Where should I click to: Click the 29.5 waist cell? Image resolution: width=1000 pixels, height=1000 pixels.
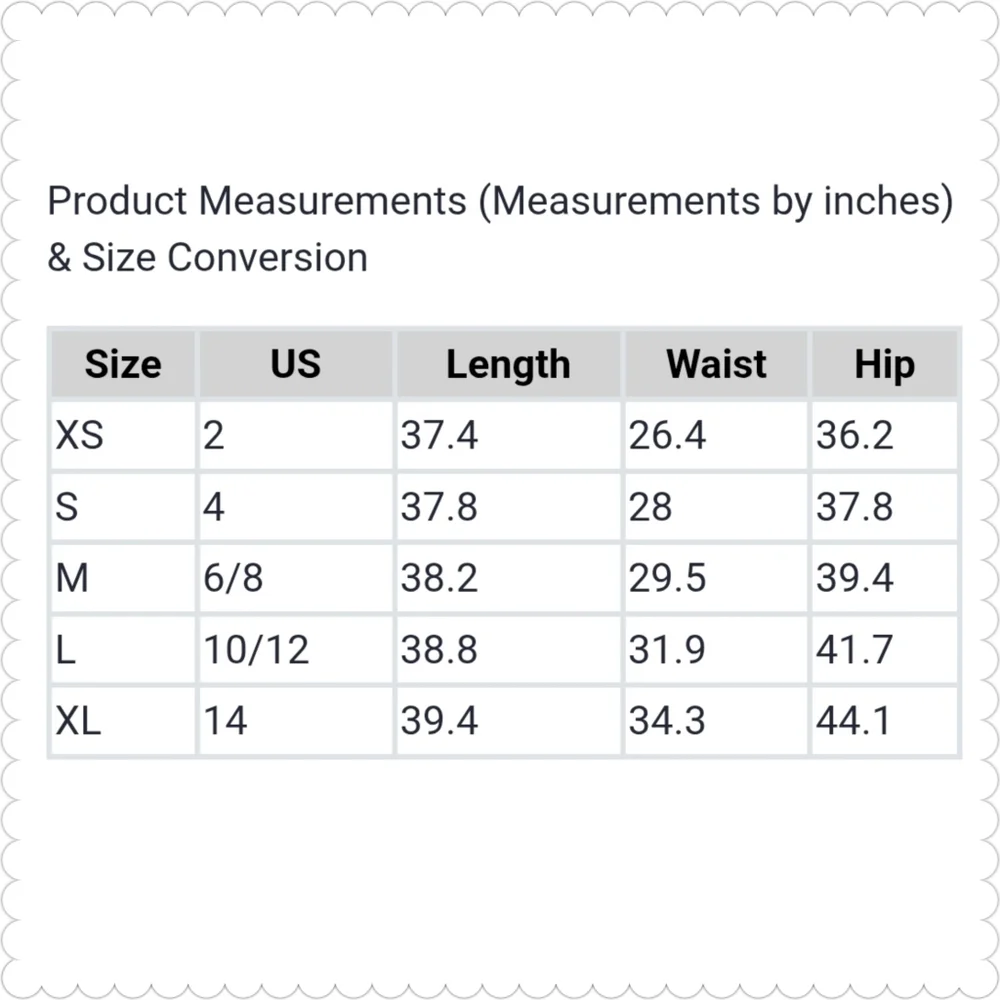point(716,578)
